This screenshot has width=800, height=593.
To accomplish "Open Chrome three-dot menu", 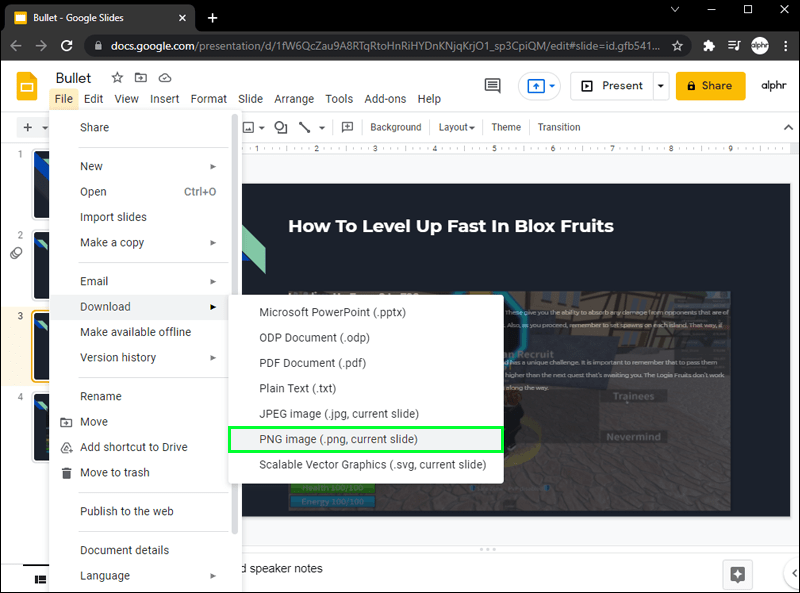I will point(786,46).
